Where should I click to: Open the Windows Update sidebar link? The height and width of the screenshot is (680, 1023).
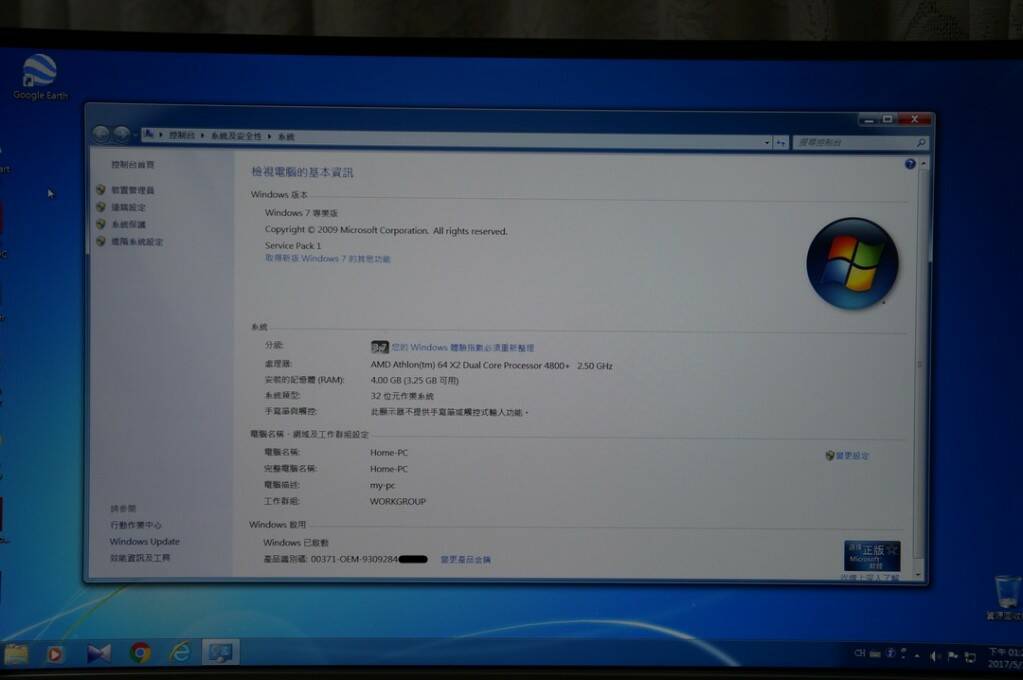tap(145, 542)
